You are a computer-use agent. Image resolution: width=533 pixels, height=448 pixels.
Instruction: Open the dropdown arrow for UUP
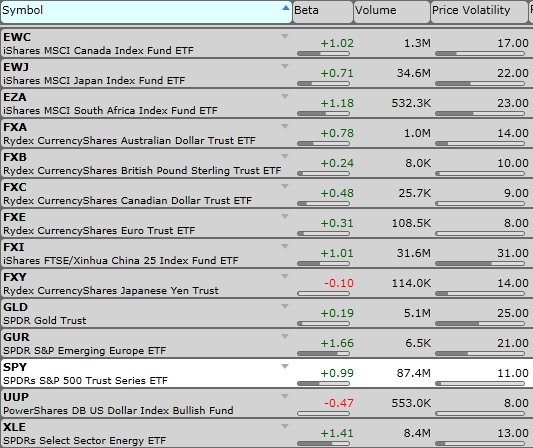point(285,396)
